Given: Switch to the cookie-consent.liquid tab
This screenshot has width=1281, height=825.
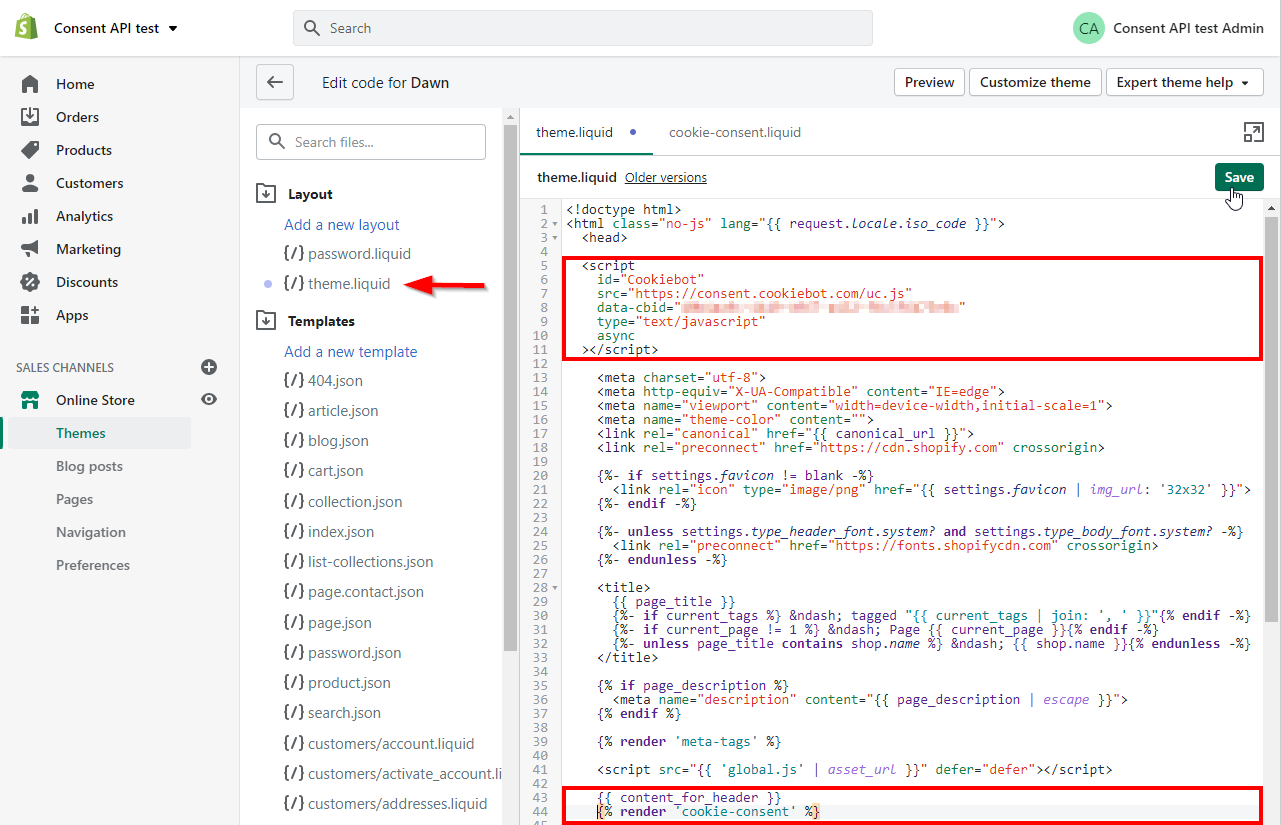Looking at the screenshot, I should click(x=735, y=132).
